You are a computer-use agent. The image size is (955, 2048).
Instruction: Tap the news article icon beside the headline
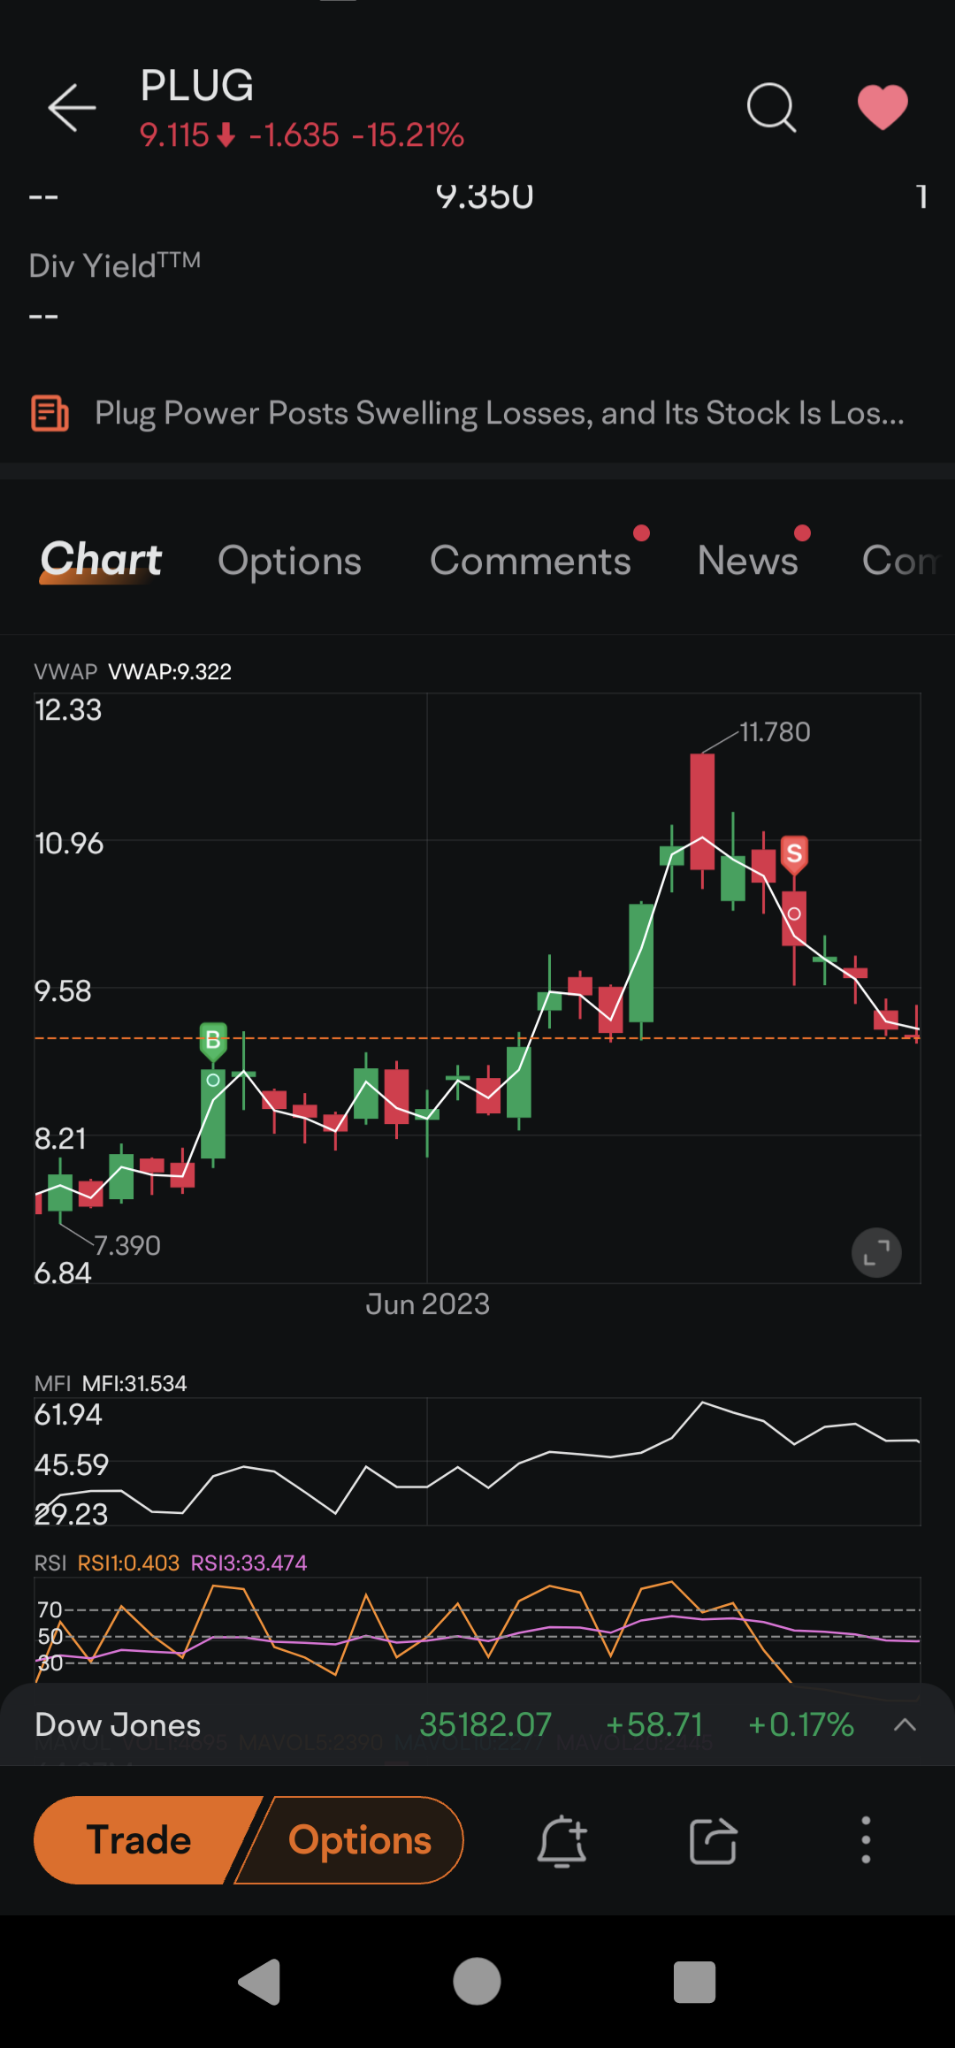point(50,413)
